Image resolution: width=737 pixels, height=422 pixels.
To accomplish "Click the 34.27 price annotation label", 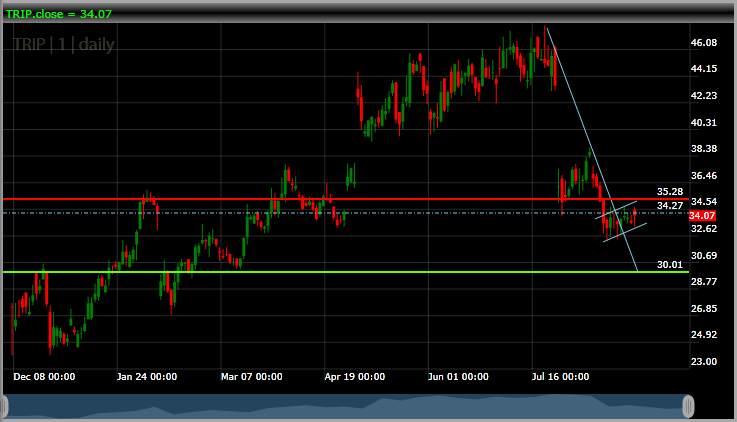I will point(669,206).
